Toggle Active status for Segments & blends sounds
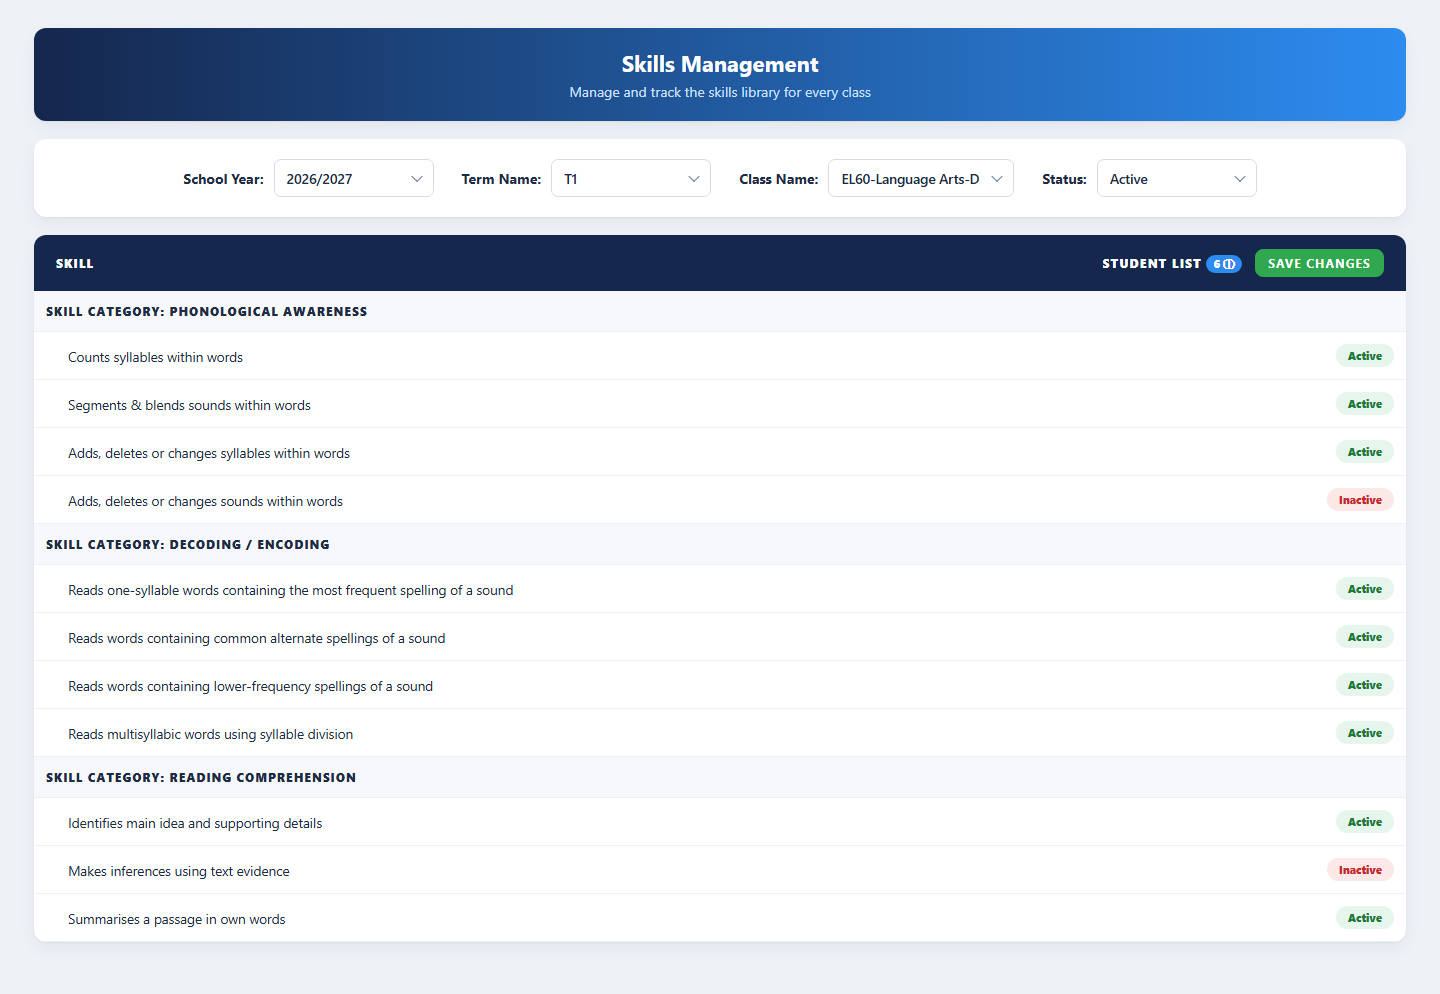 point(1365,404)
